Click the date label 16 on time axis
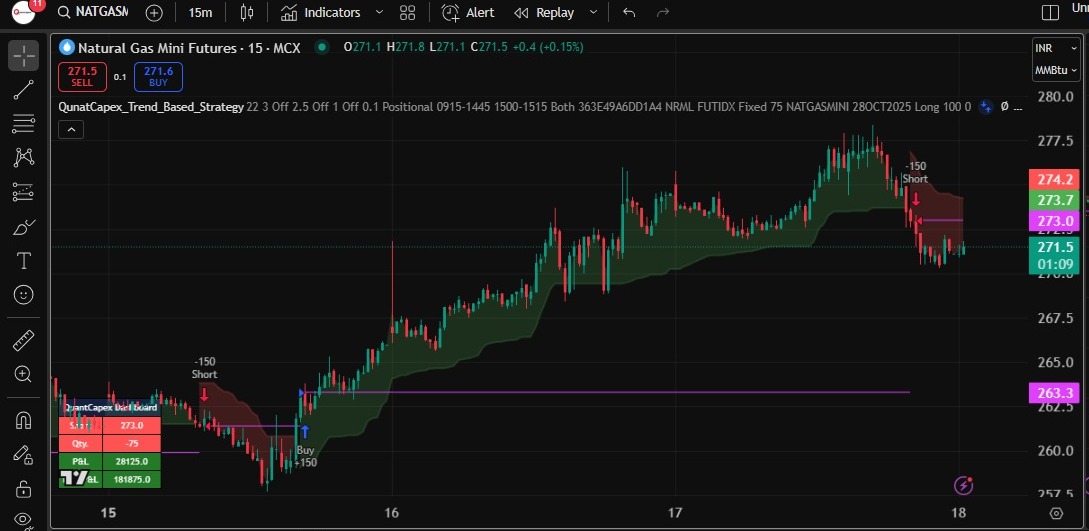 (392, 513)
